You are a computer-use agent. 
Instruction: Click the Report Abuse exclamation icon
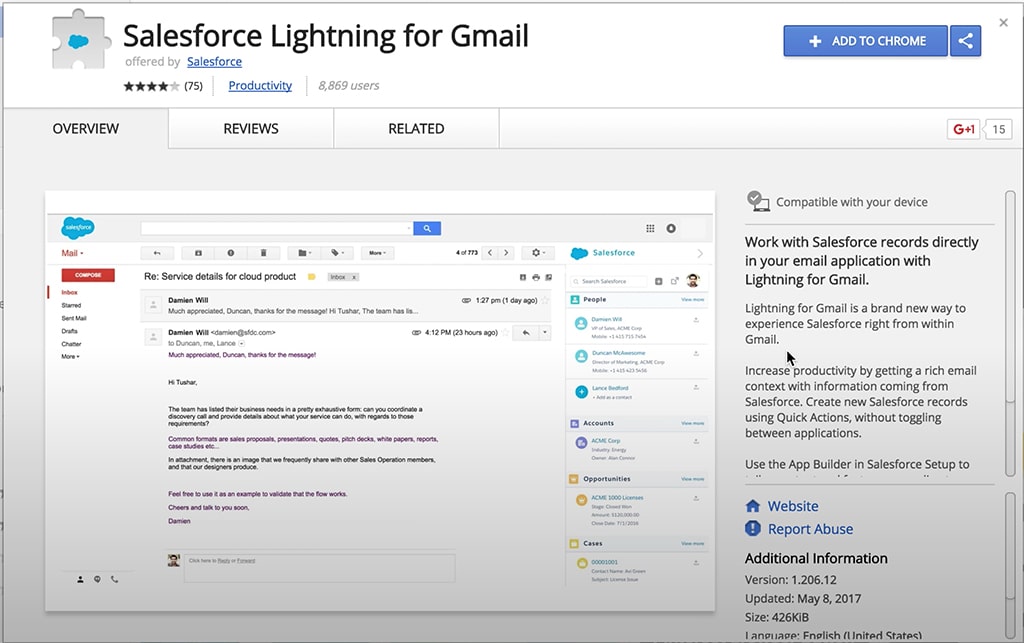753,528
